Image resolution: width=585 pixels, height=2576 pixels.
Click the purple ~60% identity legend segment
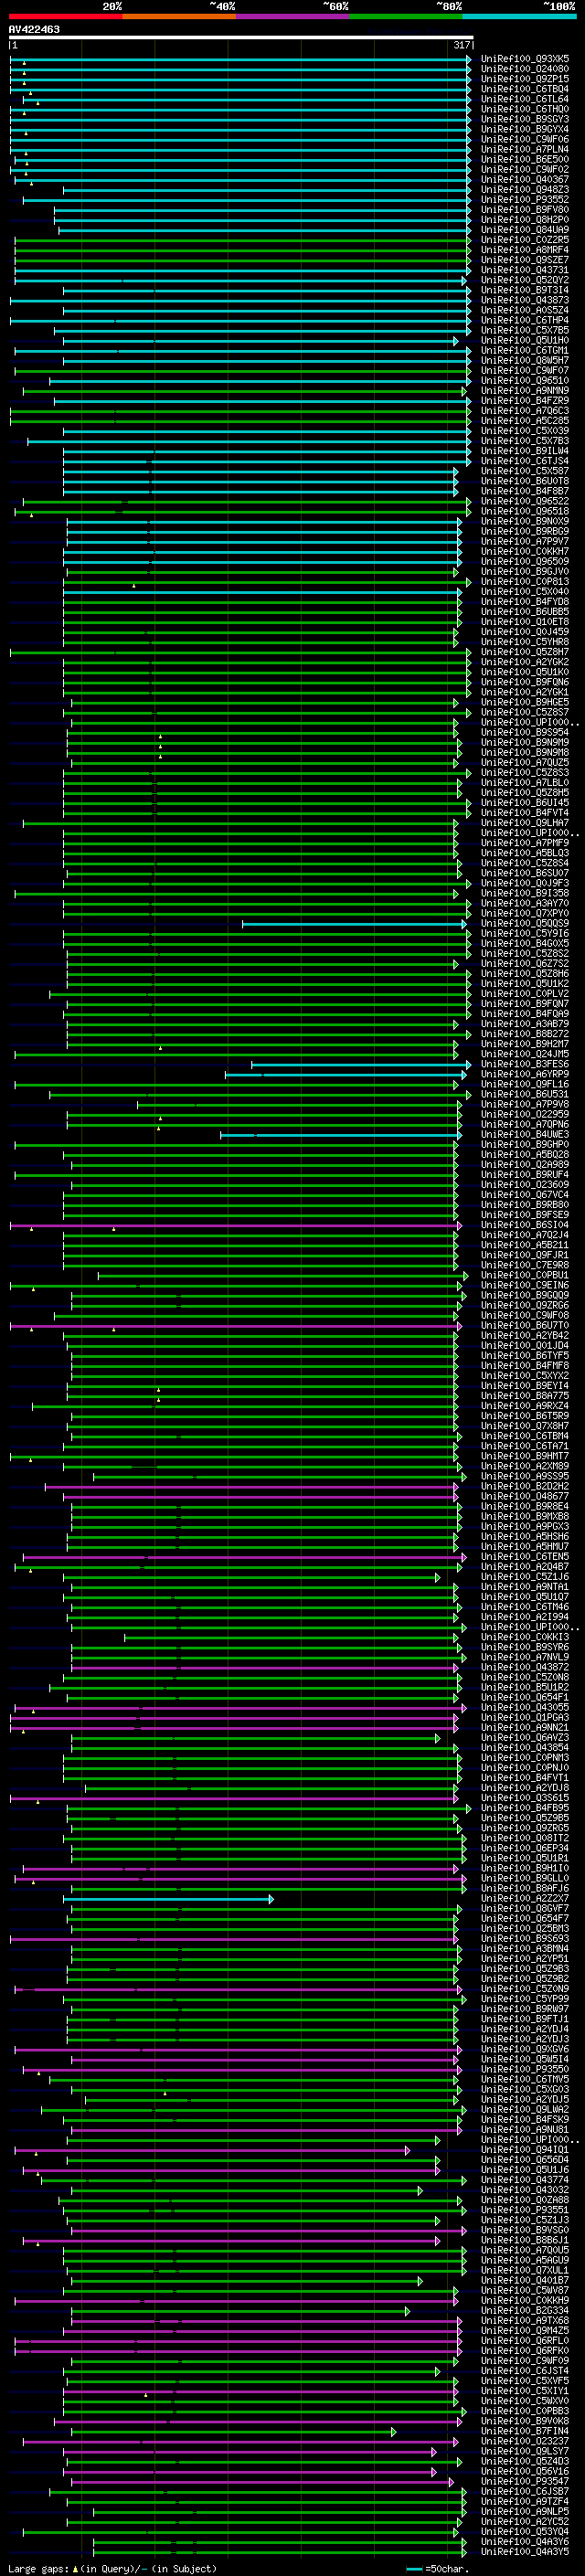point(293,17)
